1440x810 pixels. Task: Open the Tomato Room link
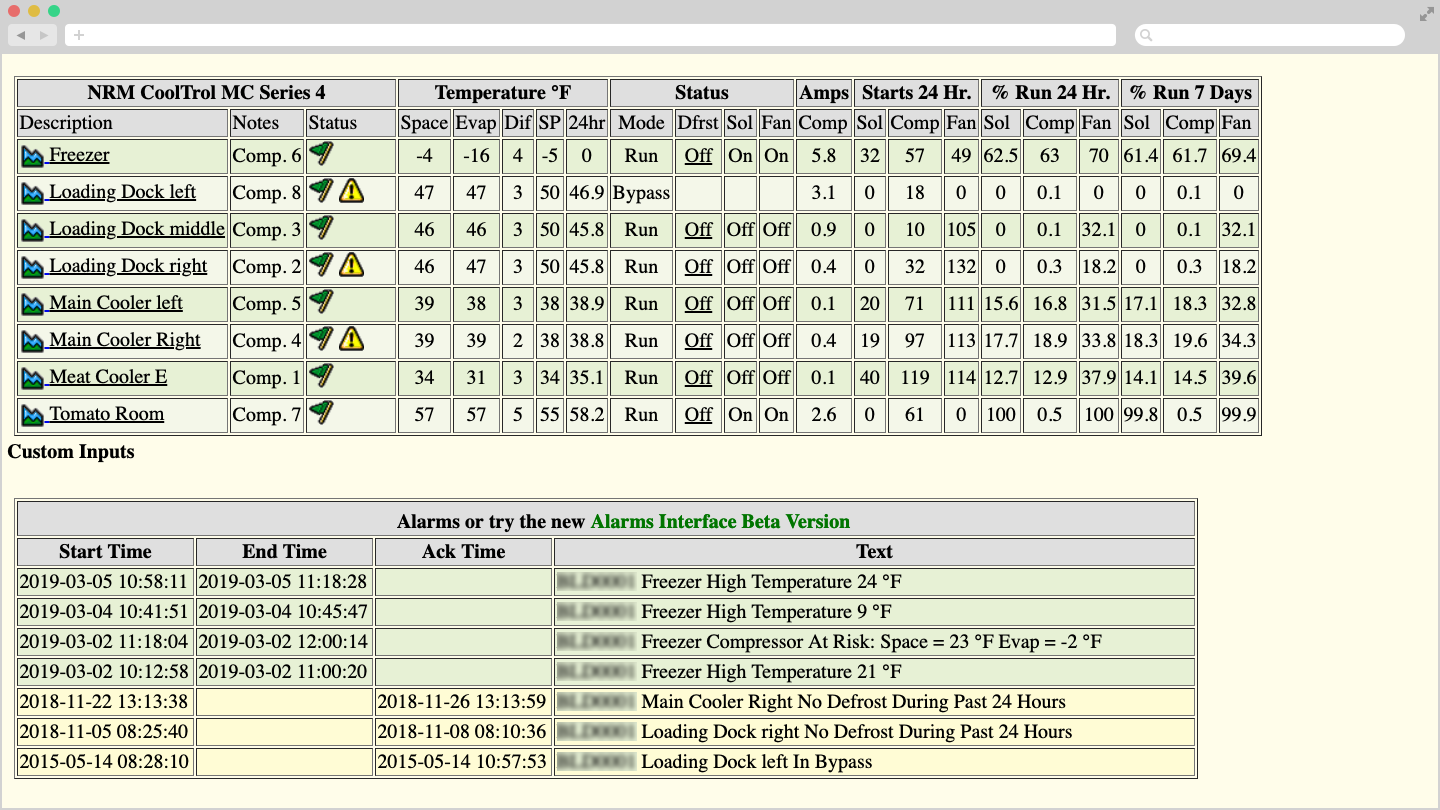106,414
